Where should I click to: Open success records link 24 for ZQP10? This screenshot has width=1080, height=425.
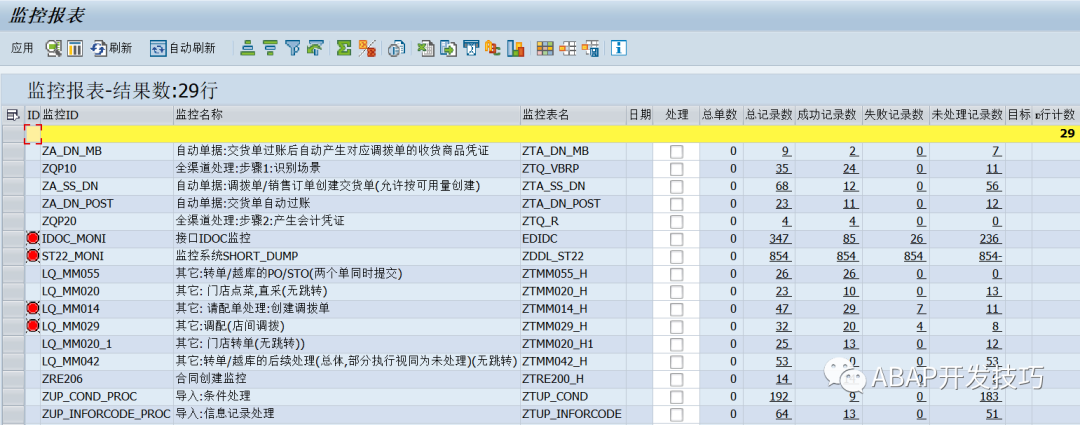pos(850,168)
